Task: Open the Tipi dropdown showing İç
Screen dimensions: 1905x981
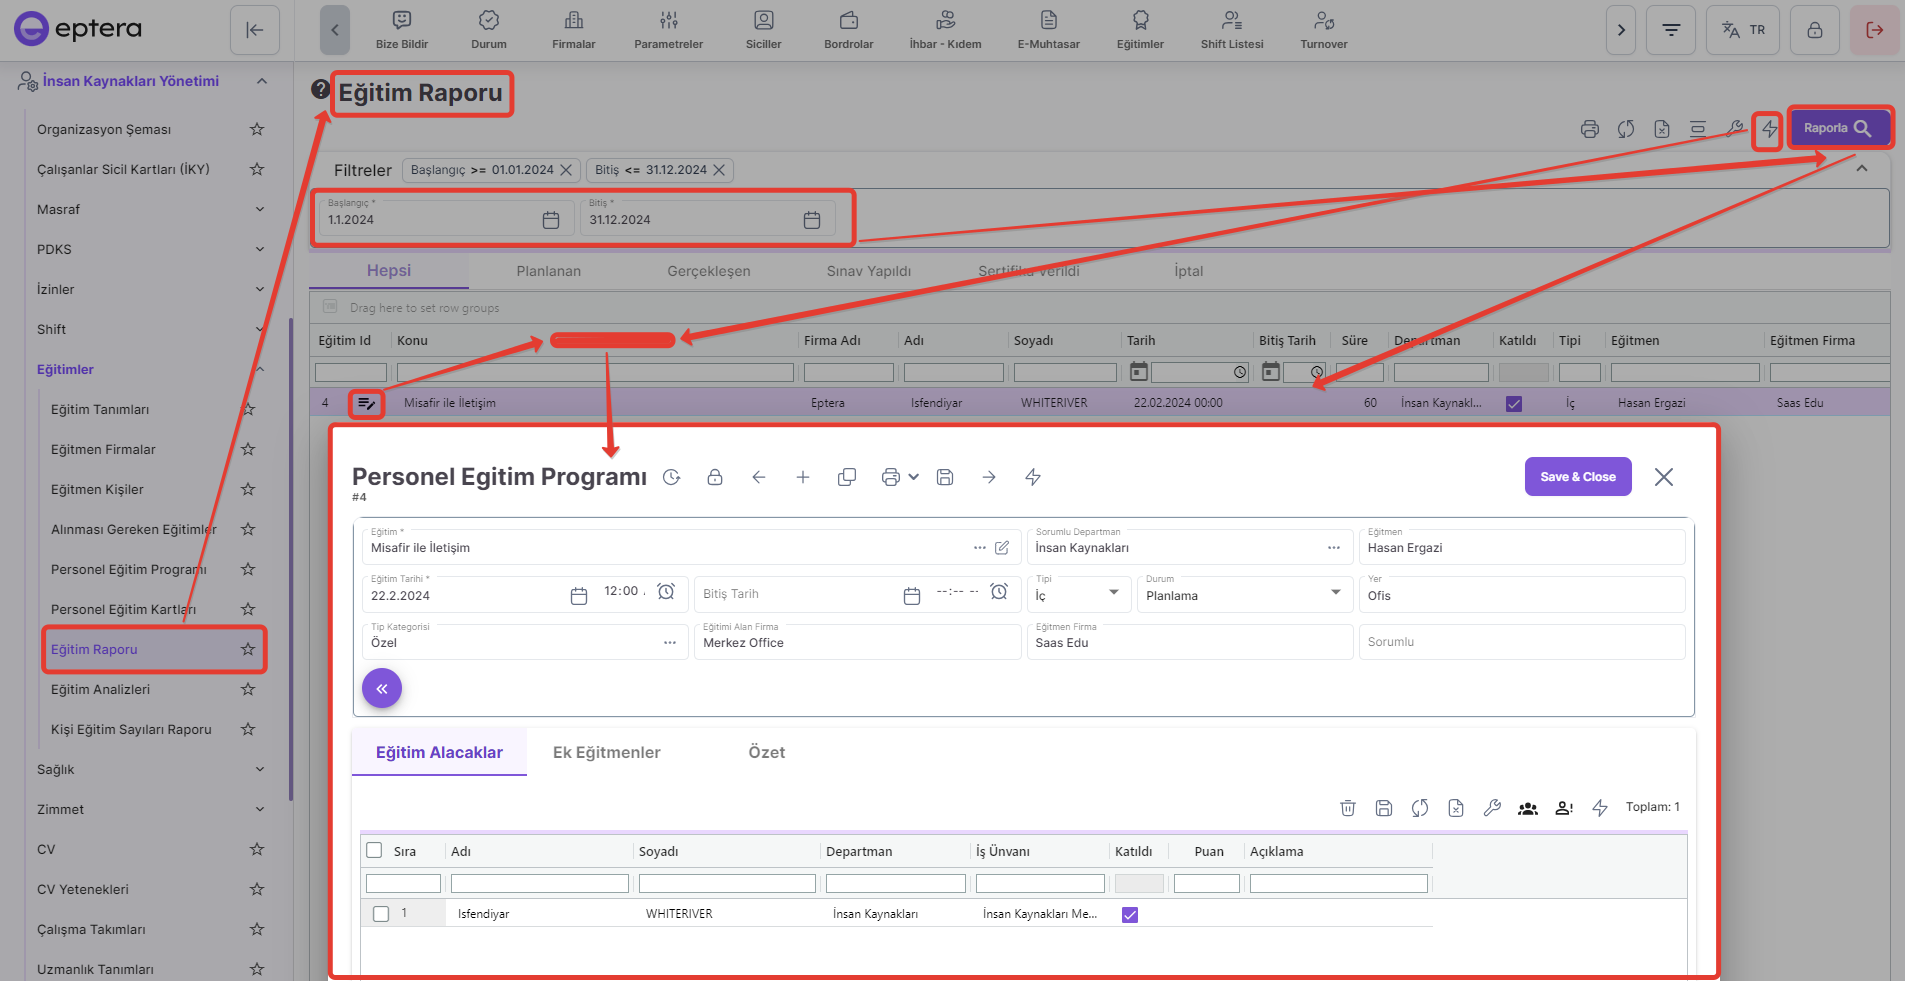Action: coord(1079,594)
